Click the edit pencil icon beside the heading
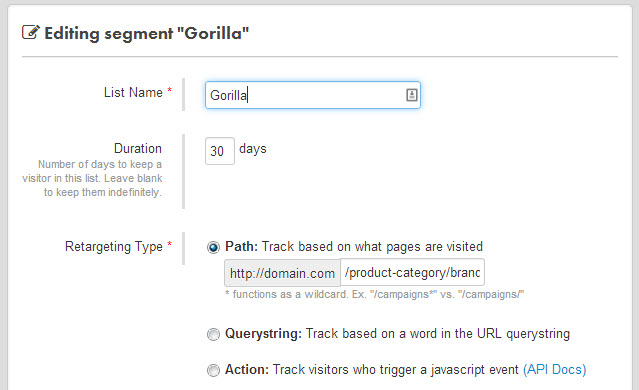The height and width of the screenshot is (390, 639). point(31,32)
